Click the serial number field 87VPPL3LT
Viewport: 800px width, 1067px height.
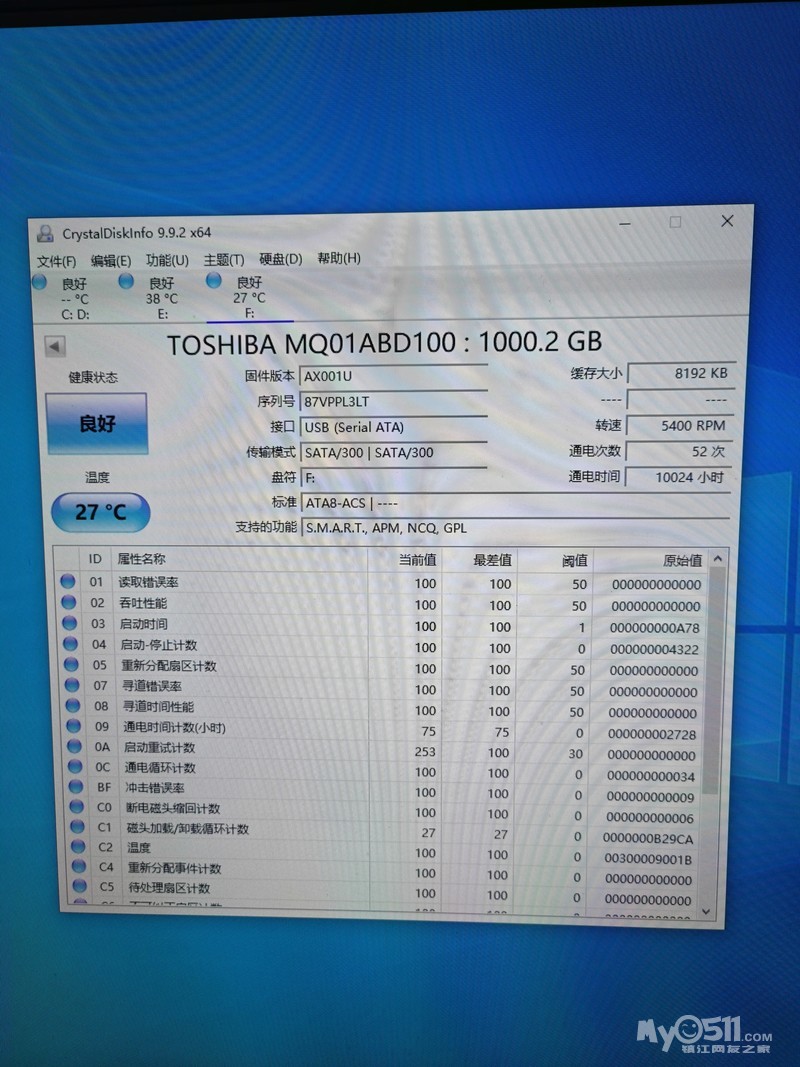pos(394,401)
